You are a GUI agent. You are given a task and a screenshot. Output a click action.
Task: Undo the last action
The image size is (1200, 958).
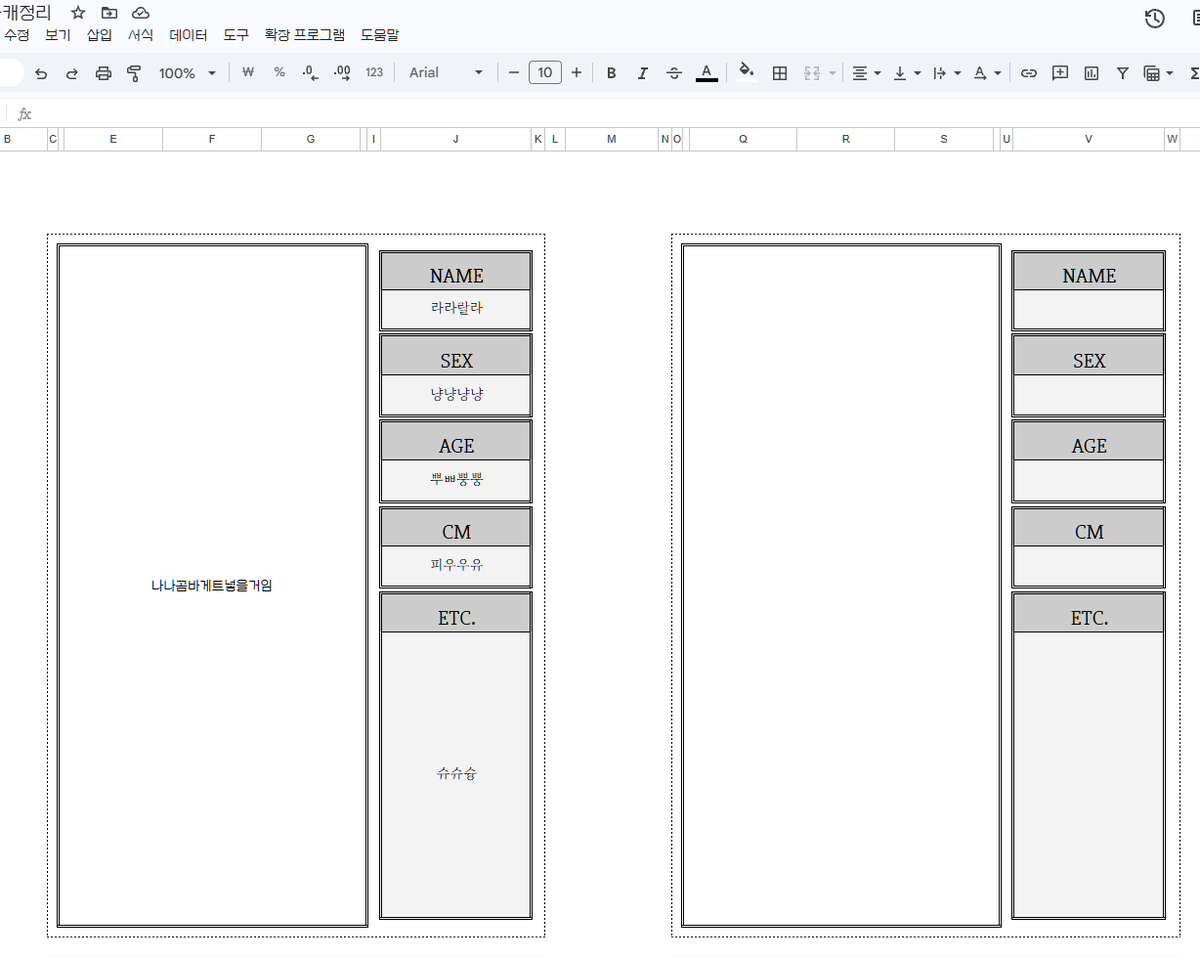[x=41, y=73]
